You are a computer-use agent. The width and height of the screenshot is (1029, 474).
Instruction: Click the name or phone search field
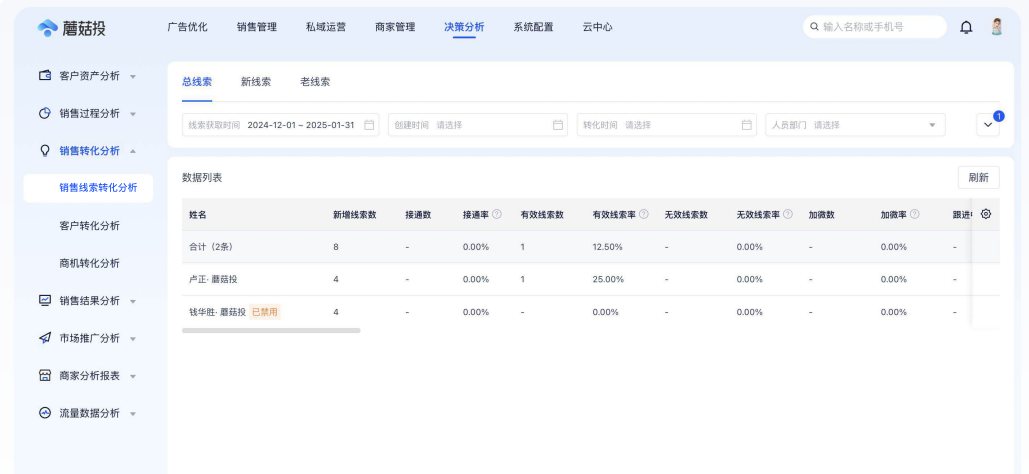click(874, 27)
